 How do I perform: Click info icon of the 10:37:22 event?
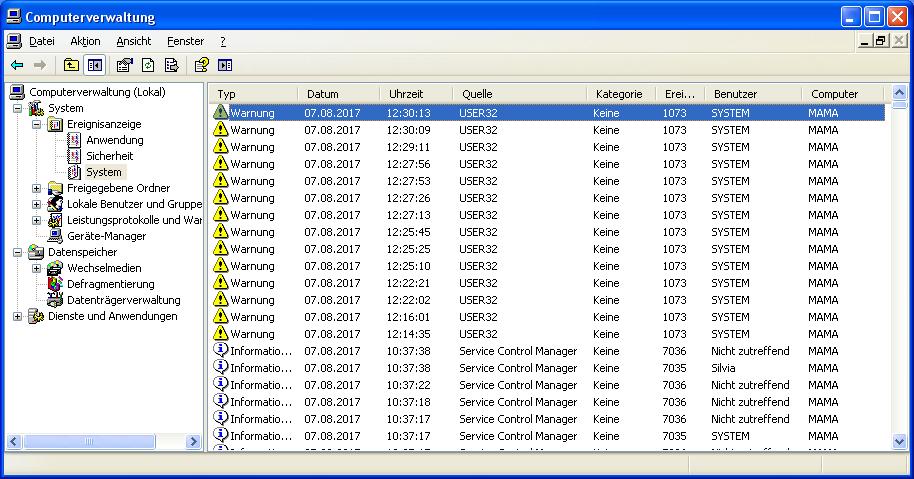220,383
